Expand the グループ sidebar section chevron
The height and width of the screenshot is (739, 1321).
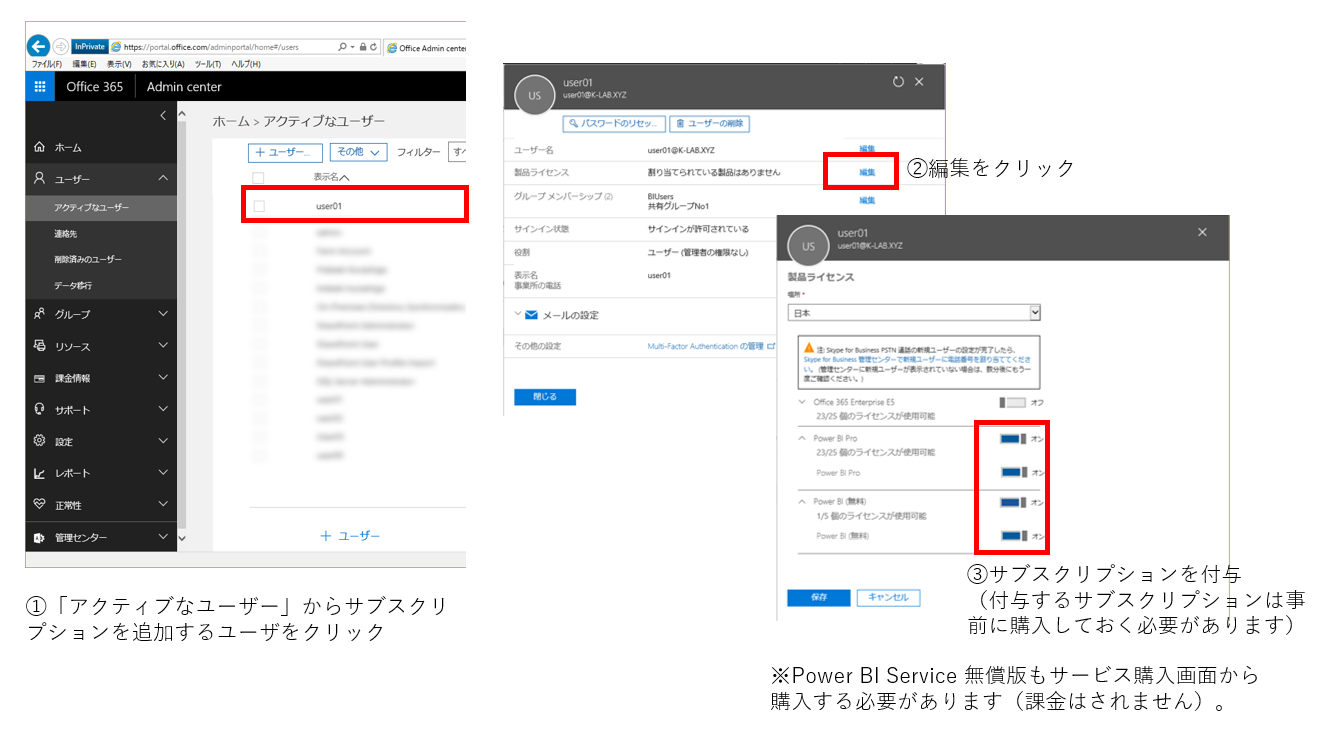click(164, 314)
